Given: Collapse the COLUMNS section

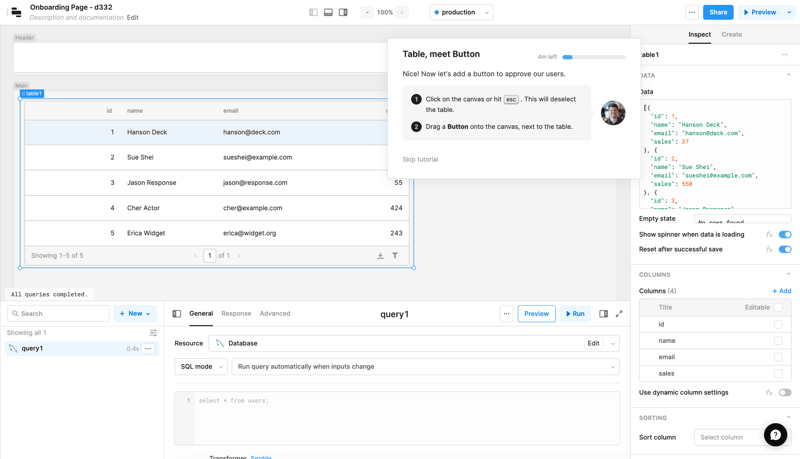Looking at the screenshot, I should (x=788, y=274).
